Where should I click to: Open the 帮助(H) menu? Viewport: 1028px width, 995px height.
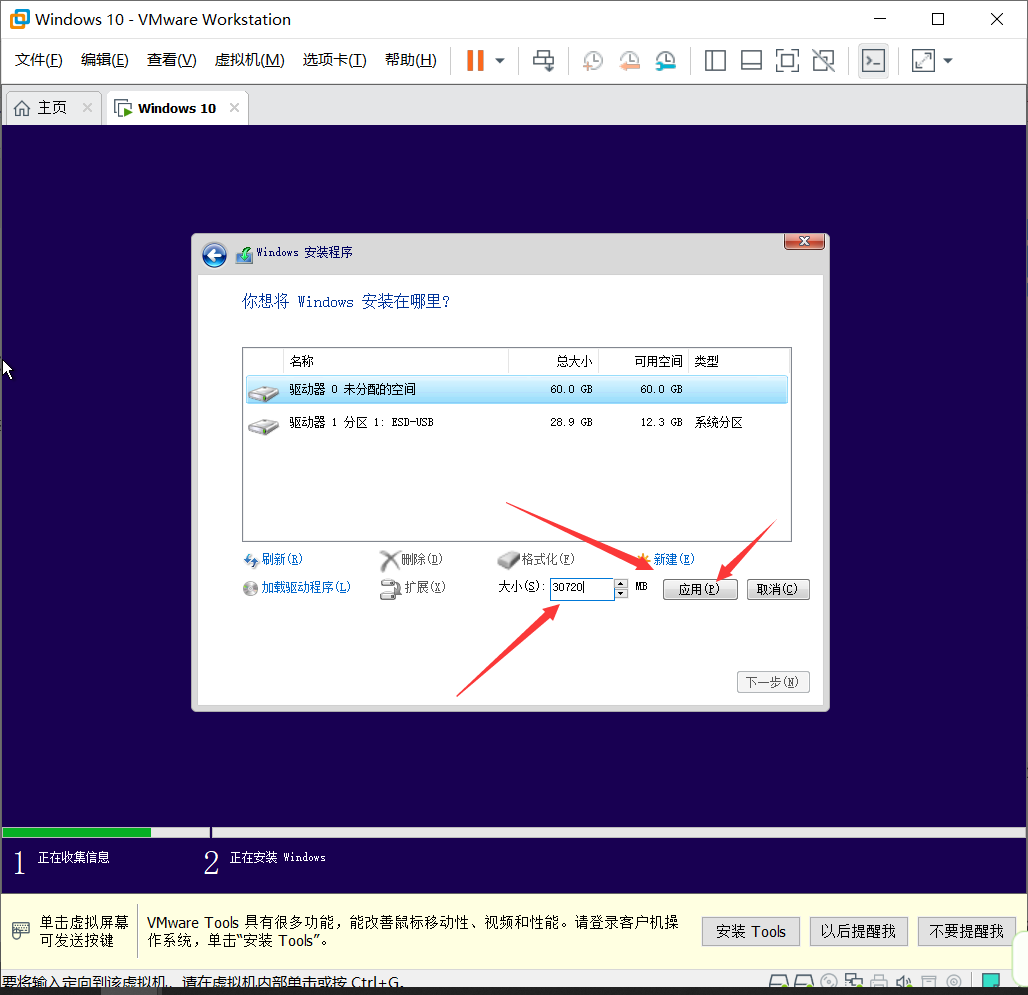[410, 60]
